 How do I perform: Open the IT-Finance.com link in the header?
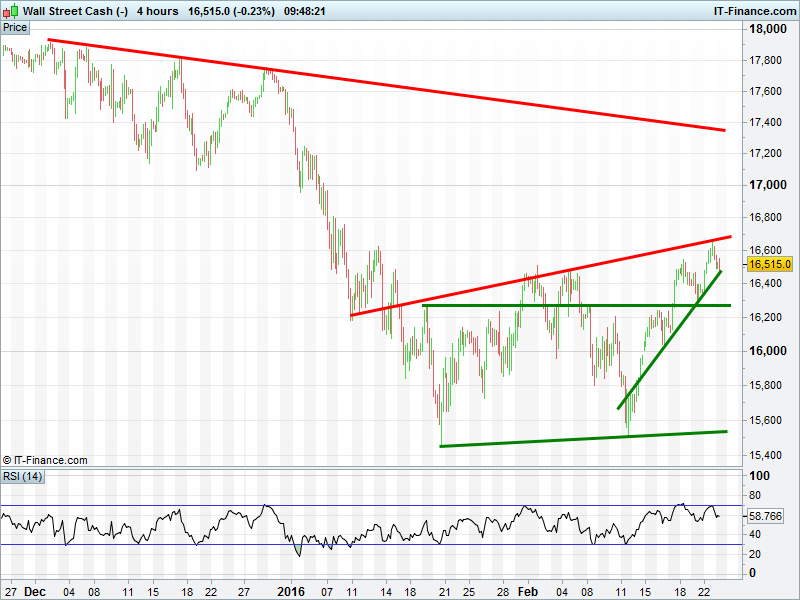pyautogui.click(x=755, y=11)
